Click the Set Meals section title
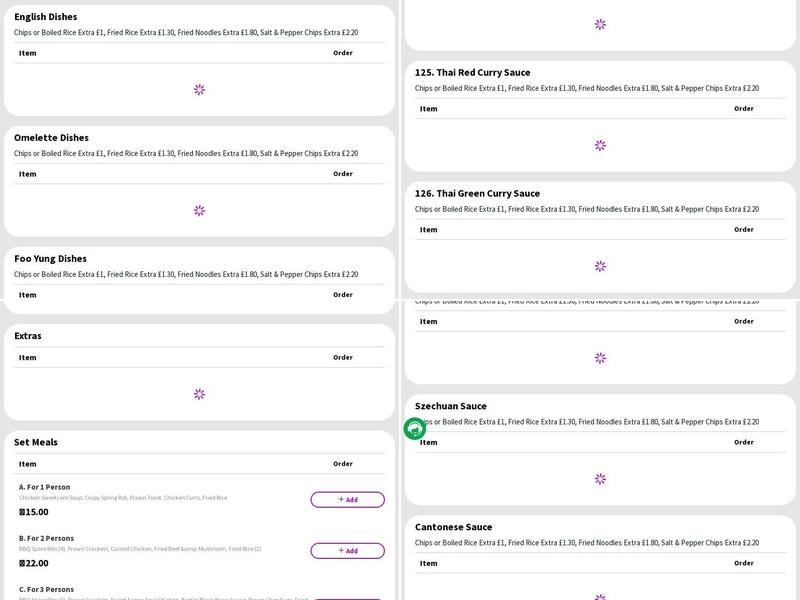 point(36,442)
